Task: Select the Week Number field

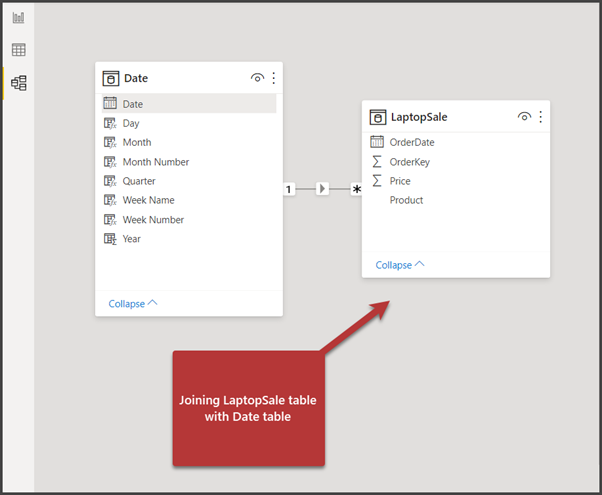Action: [189, 220]
